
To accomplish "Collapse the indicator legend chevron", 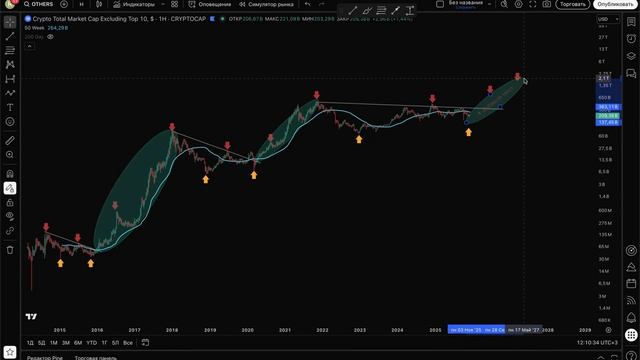I will click(x=29, y=46).
